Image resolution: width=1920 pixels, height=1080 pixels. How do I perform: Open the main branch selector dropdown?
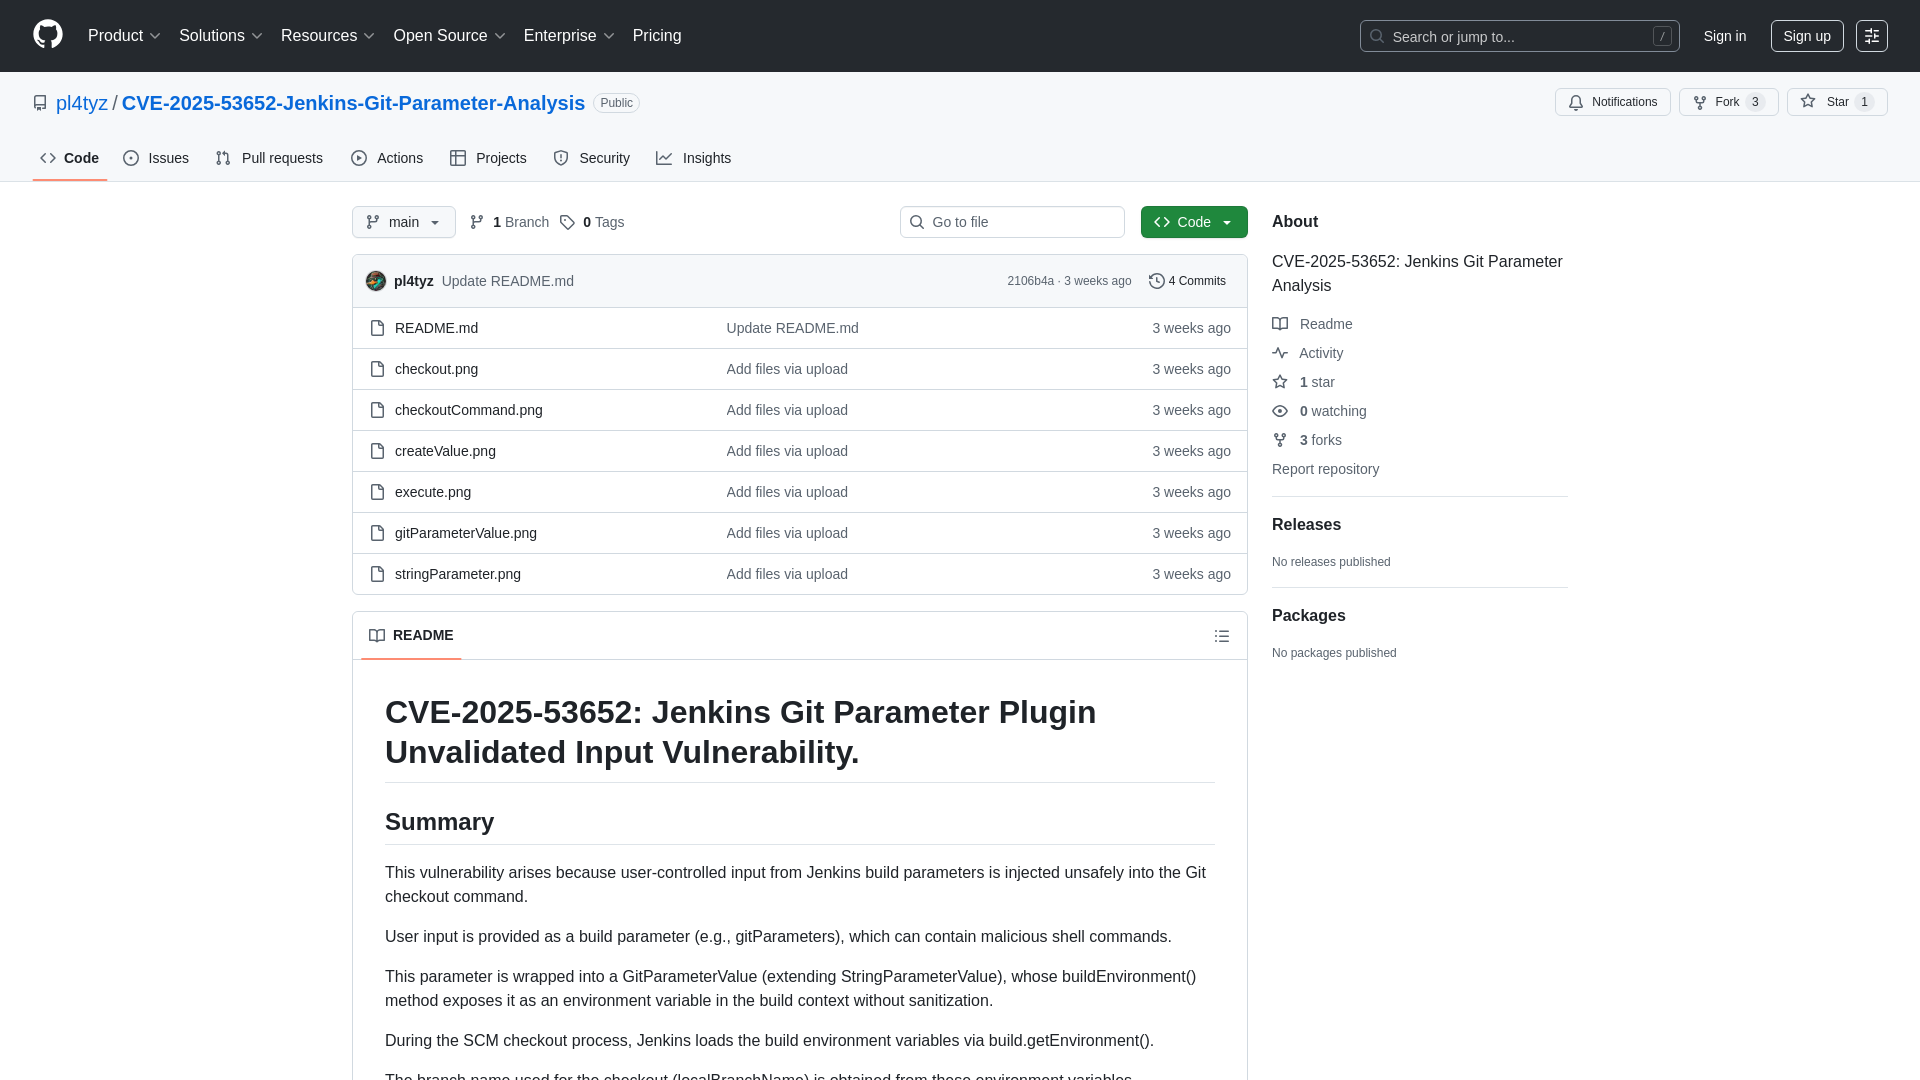(x=404, y=222)
